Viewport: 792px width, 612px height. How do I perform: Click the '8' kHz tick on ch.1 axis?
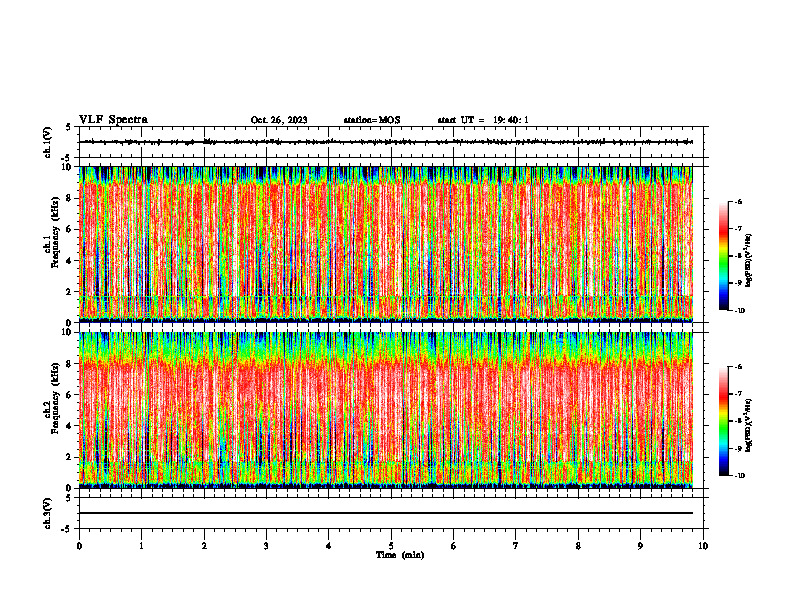70,198
